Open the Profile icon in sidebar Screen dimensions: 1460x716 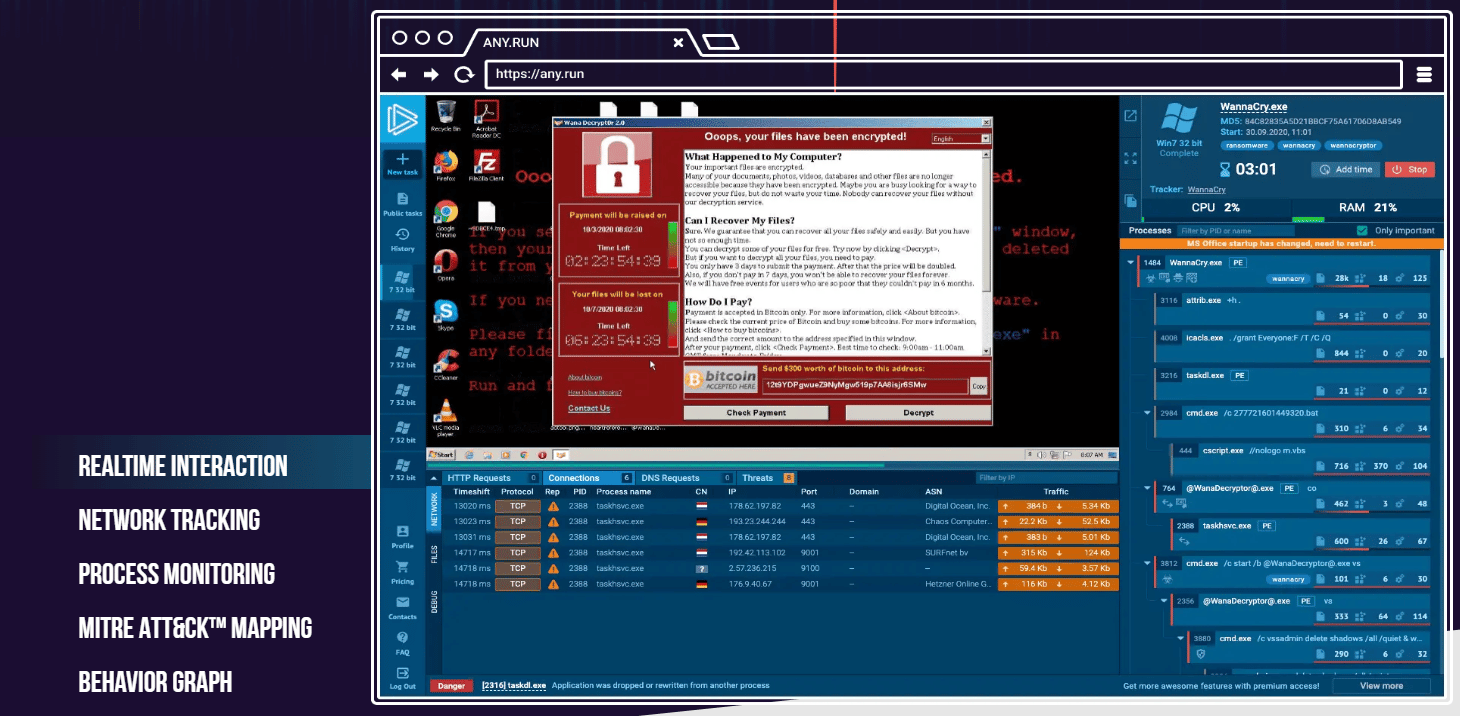pos(402,532)
